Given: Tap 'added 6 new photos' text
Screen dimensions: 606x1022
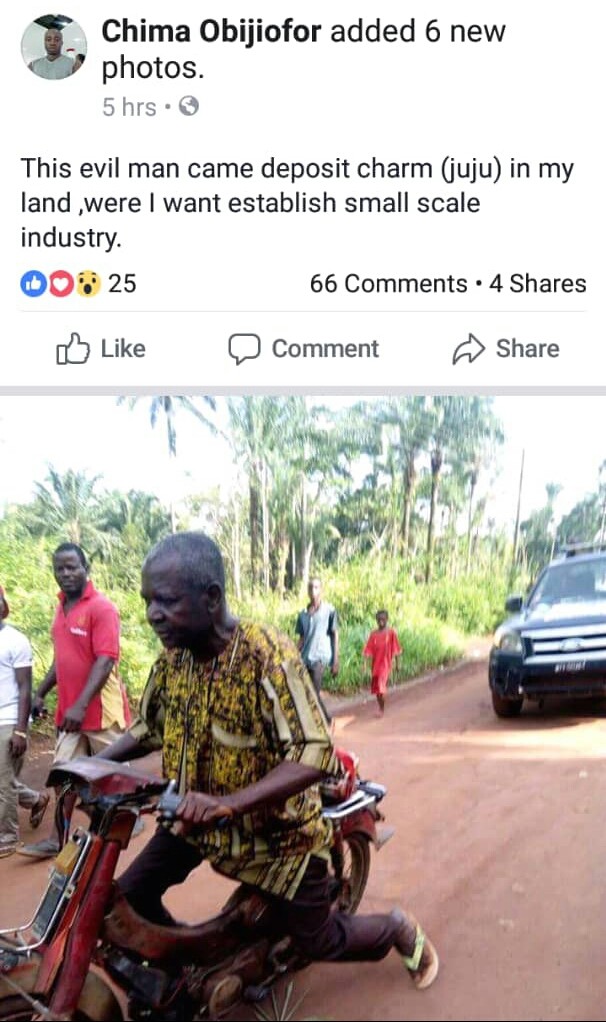Looking at the screenshot, I should 303,49.
